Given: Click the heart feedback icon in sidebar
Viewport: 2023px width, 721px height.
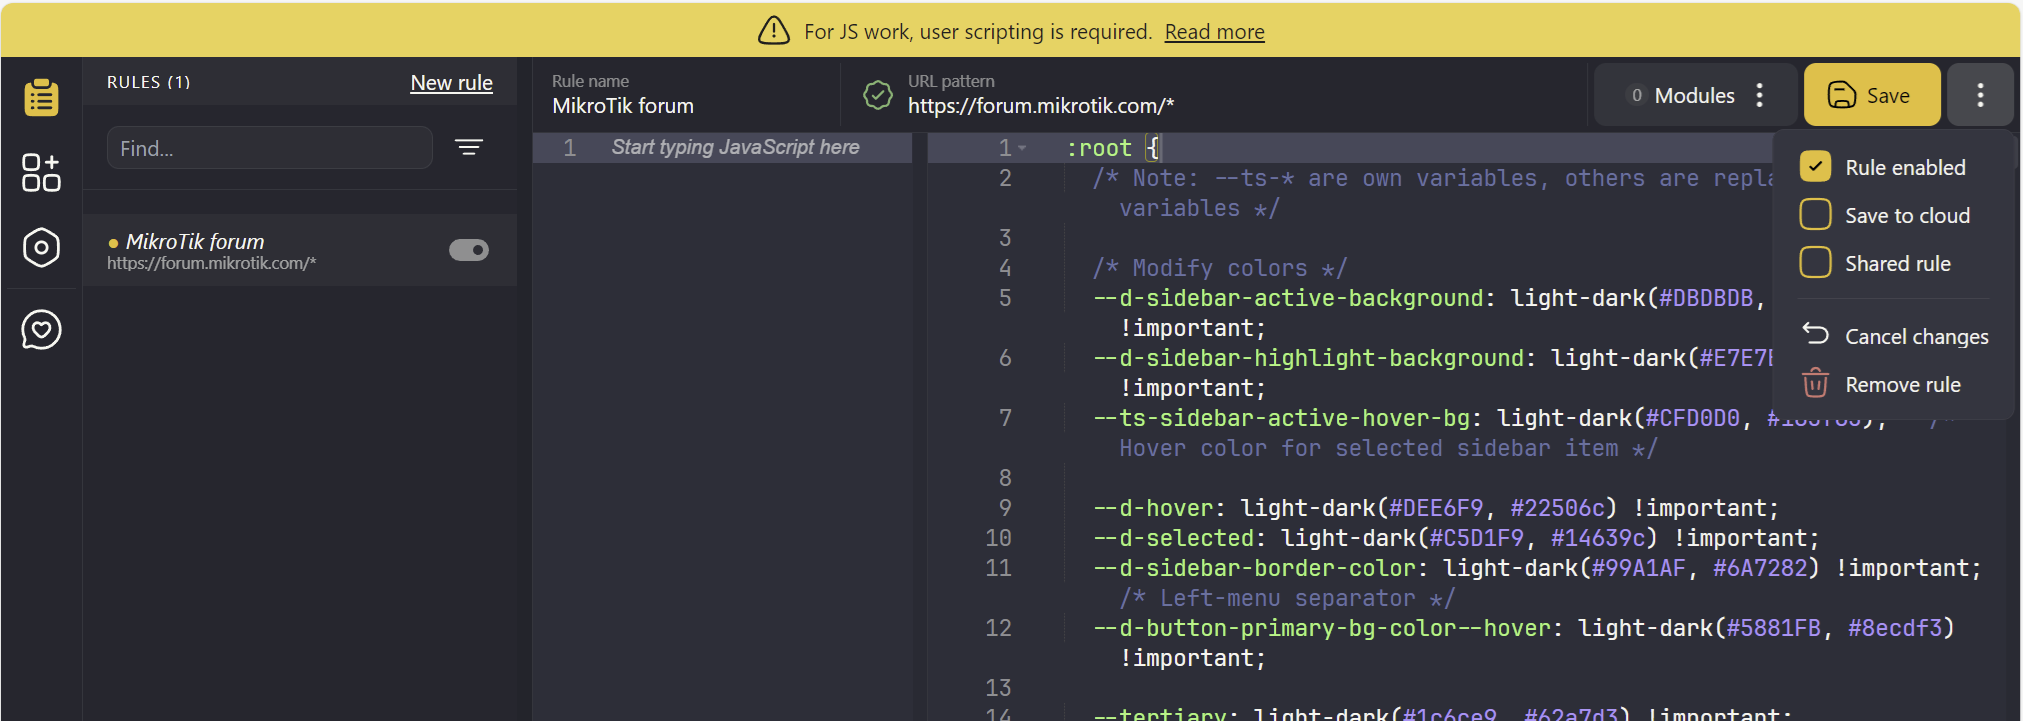Looking at the screenshot, I should (41, 329).
